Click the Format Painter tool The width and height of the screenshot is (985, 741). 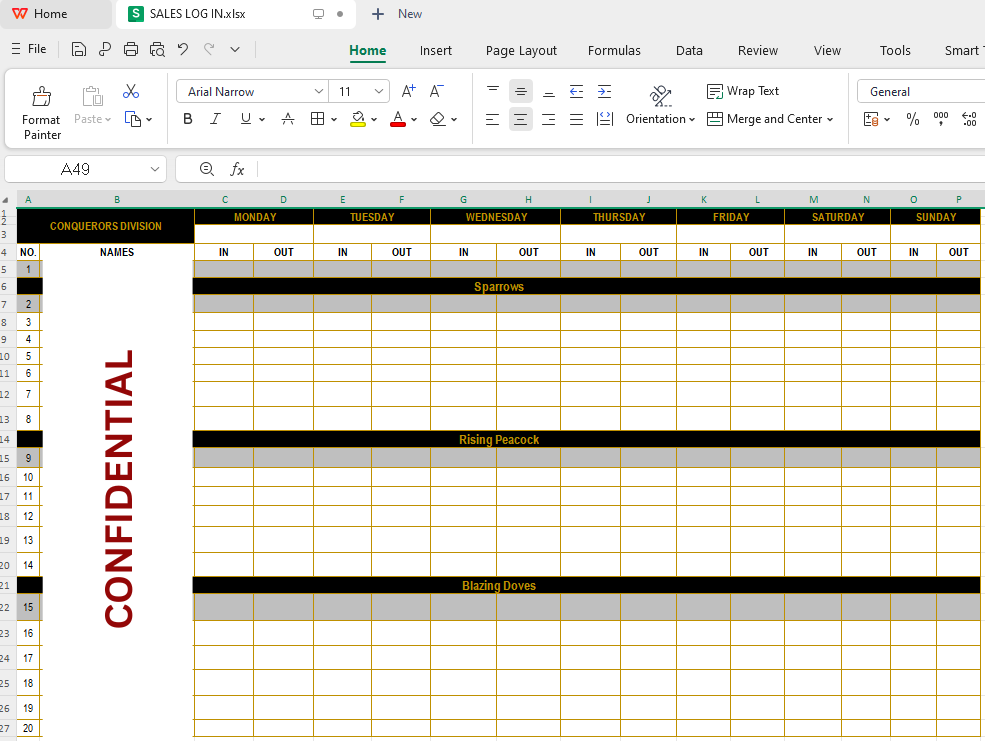[41, 110]
